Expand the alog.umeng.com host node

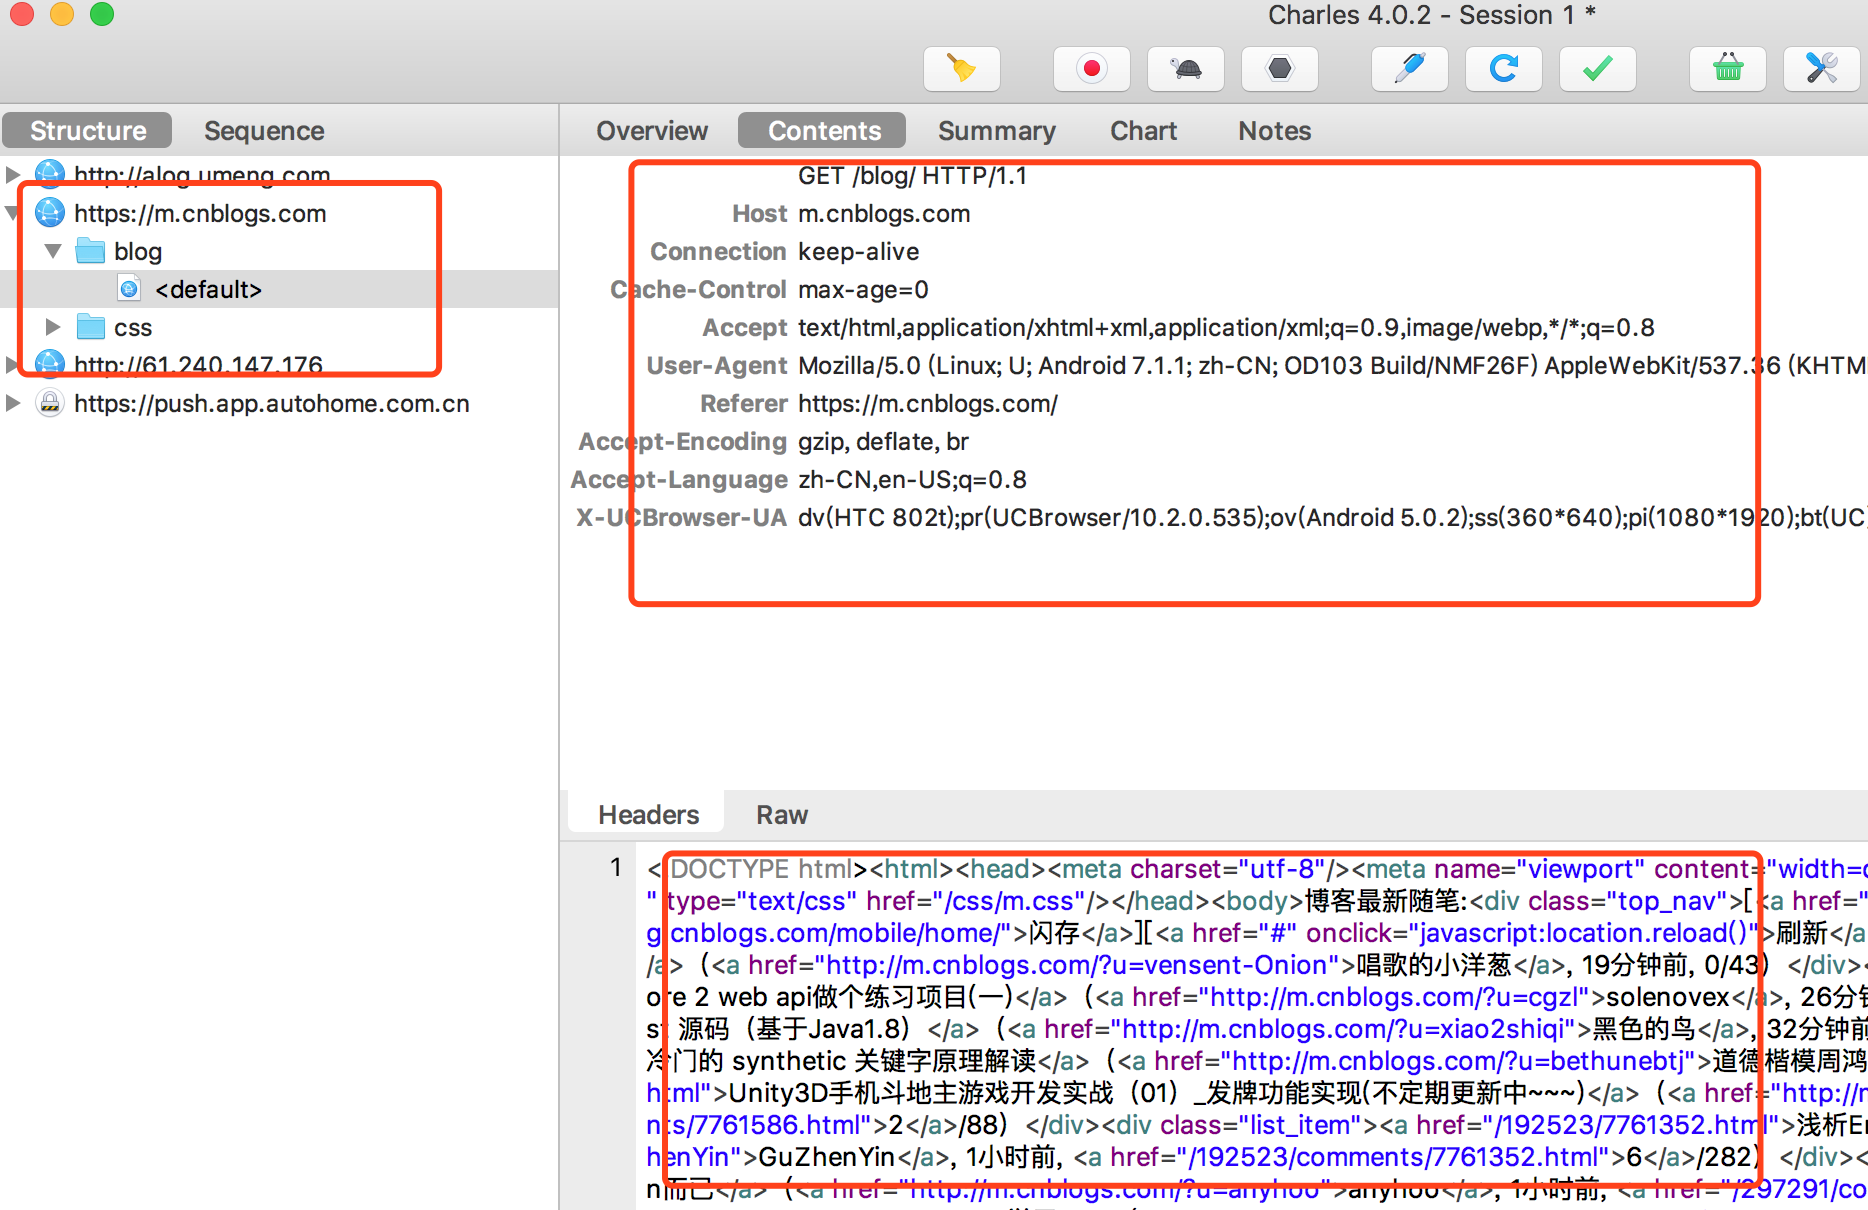point(12,174)
